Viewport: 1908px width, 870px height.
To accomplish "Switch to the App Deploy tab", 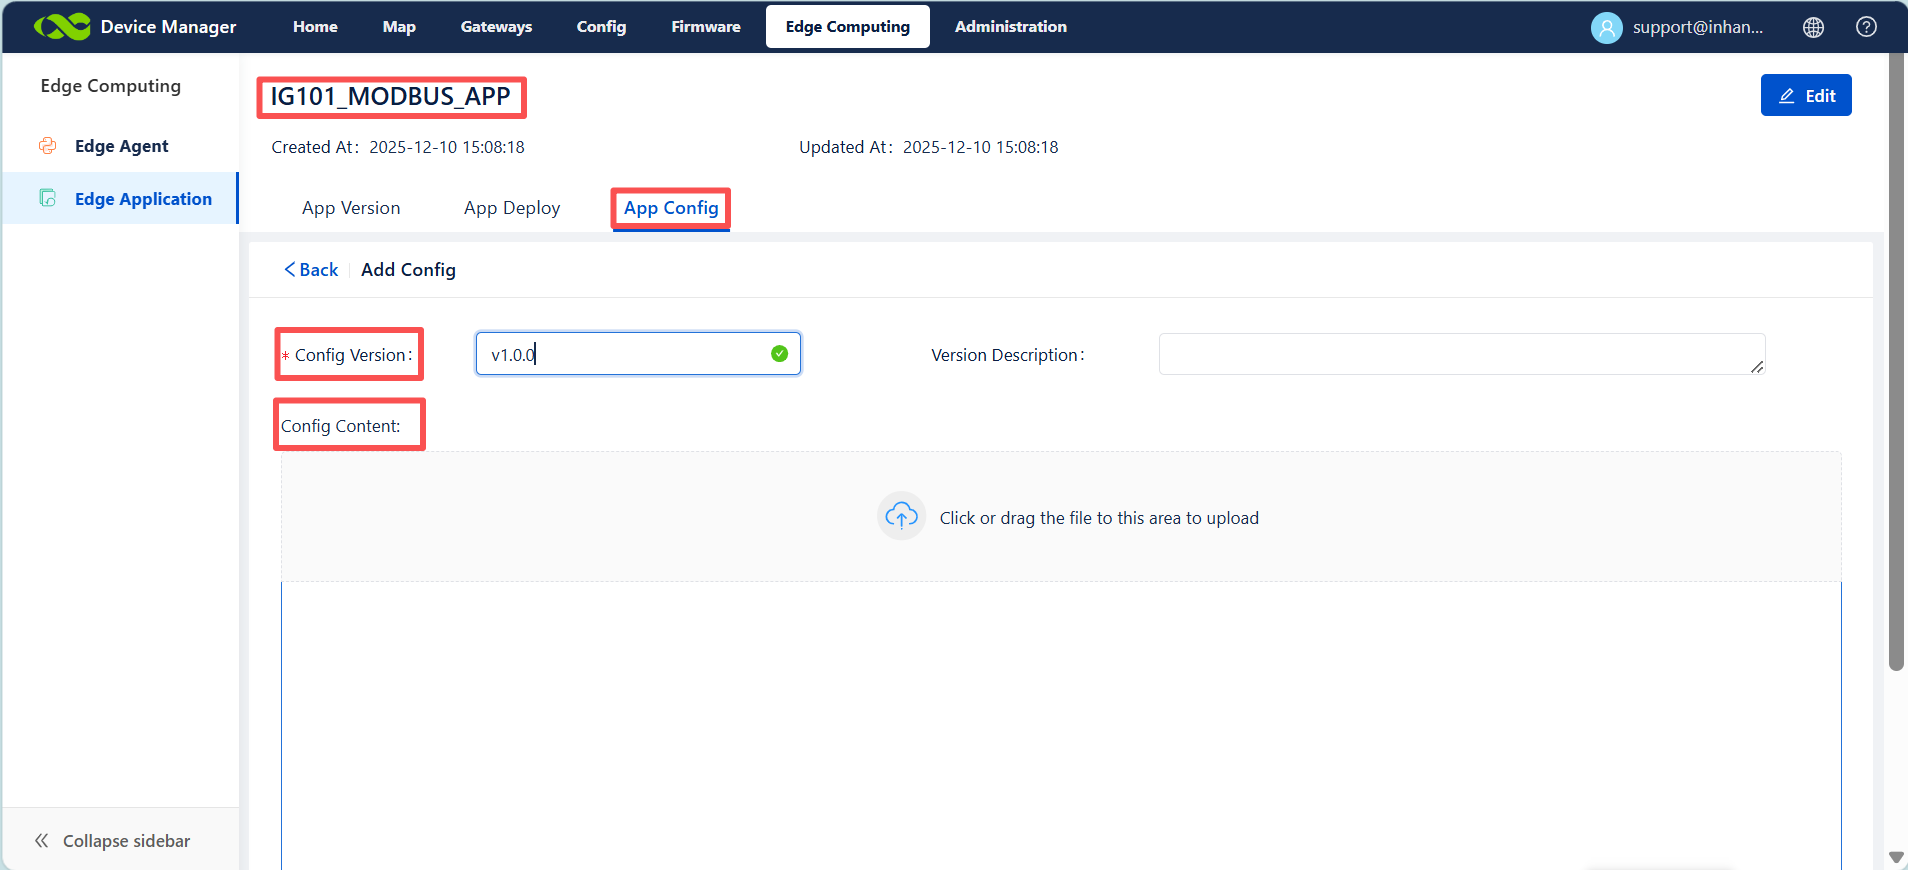I will tap(512, 208).
